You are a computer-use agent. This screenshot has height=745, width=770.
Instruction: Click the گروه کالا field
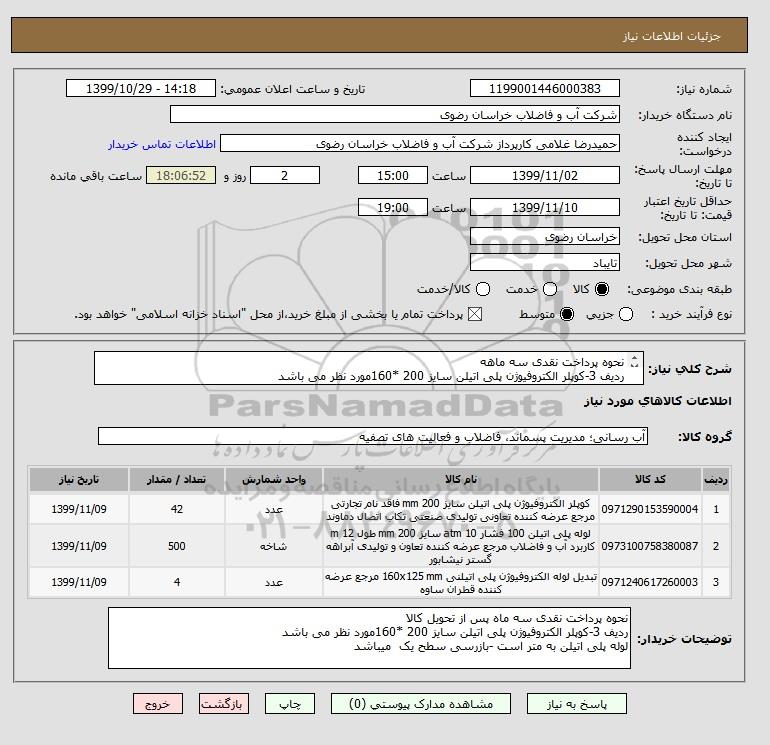click(x=373, y=436)
